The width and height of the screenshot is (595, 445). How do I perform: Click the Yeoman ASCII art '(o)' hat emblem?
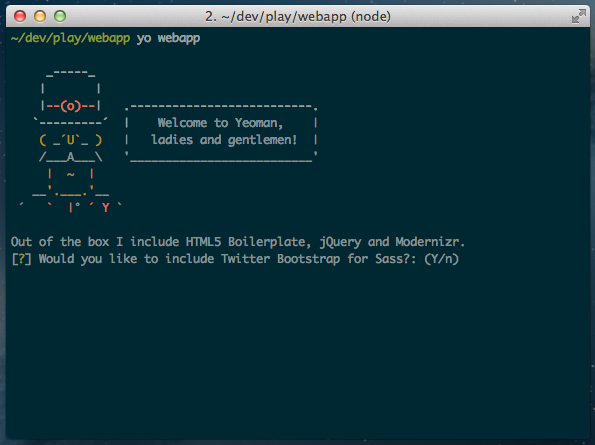[x=71, y=106]
